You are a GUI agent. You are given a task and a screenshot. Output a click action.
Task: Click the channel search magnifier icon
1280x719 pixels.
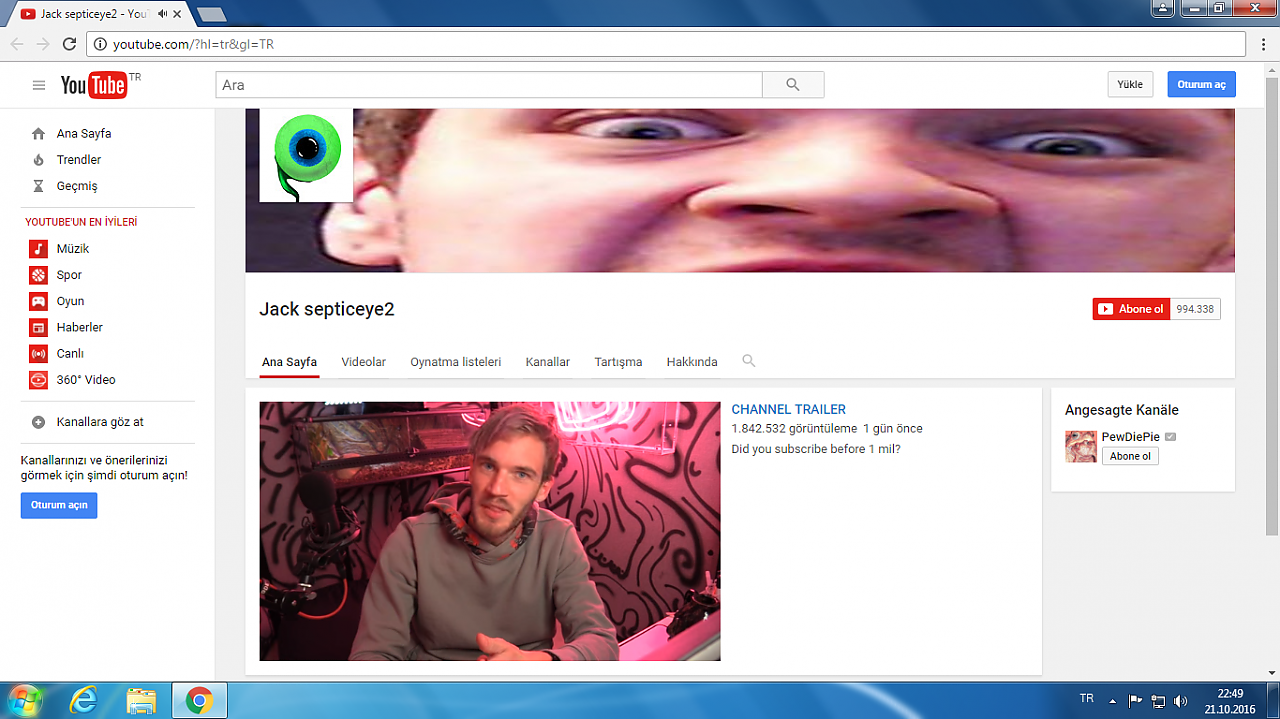click(x=749, y=361)
